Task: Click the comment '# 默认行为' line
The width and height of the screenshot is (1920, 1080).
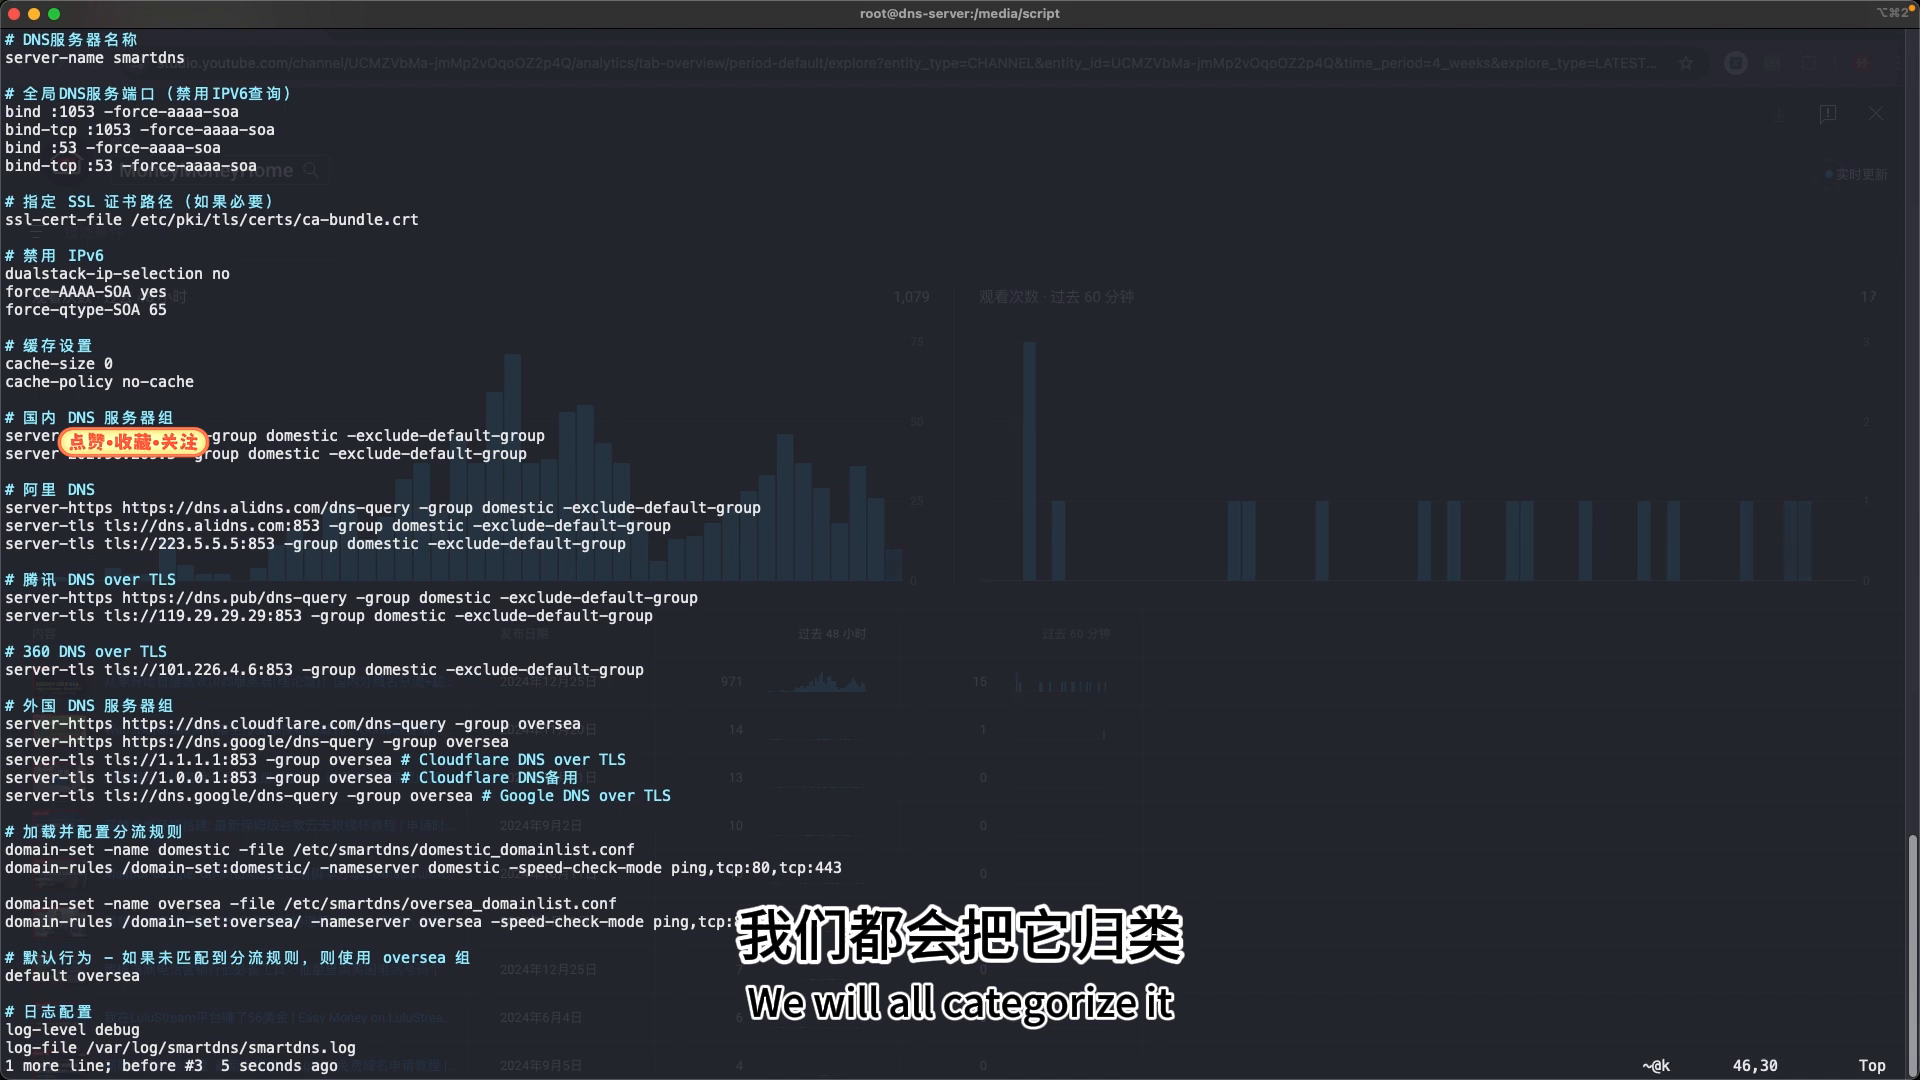Action: coord(238,958)
